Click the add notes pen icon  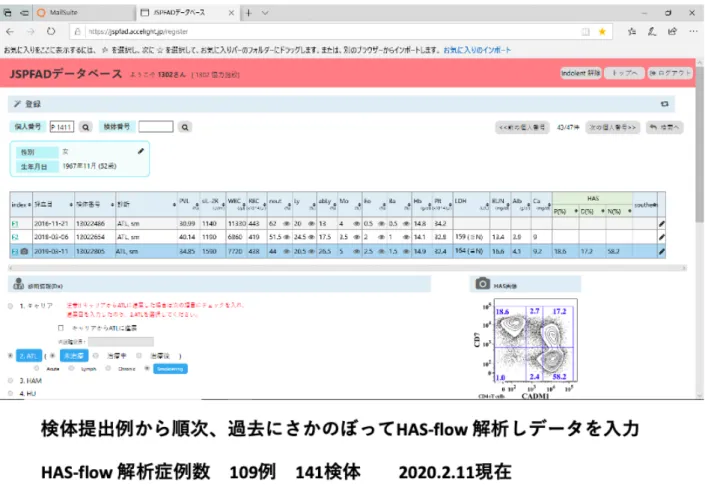652,31
